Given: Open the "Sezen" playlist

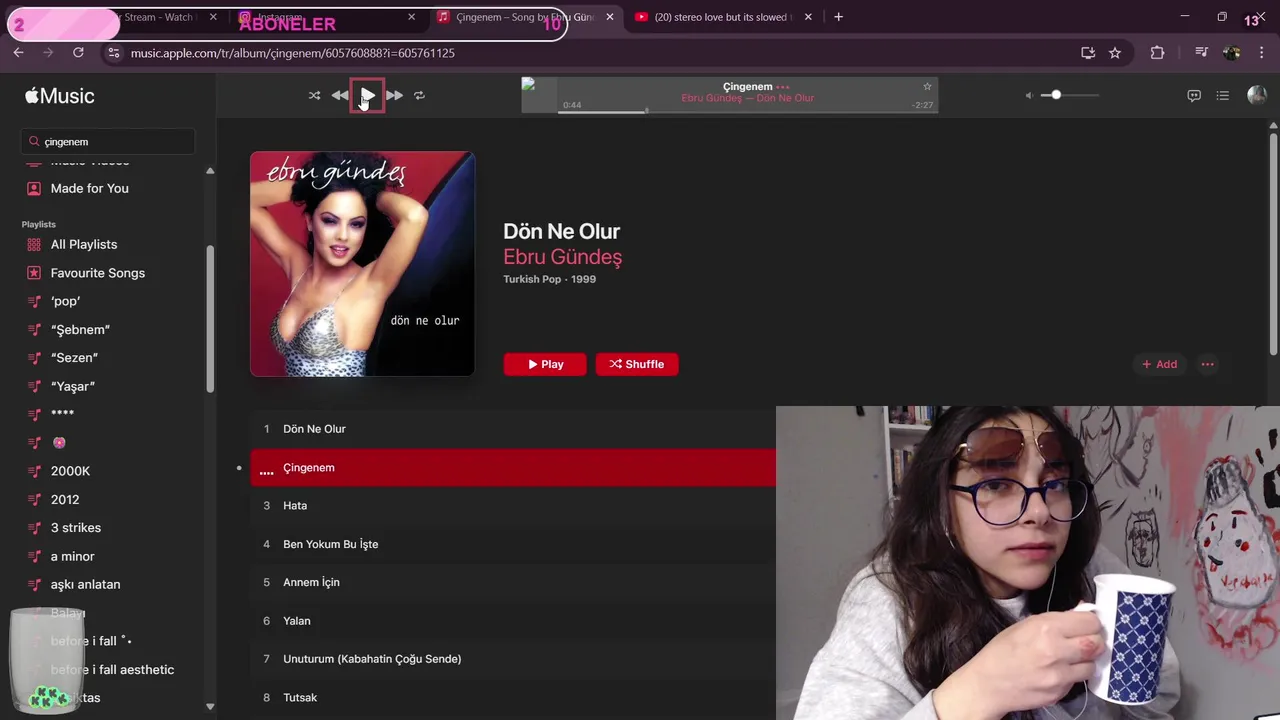Looking at the screenshot, I should pos(74,358).
